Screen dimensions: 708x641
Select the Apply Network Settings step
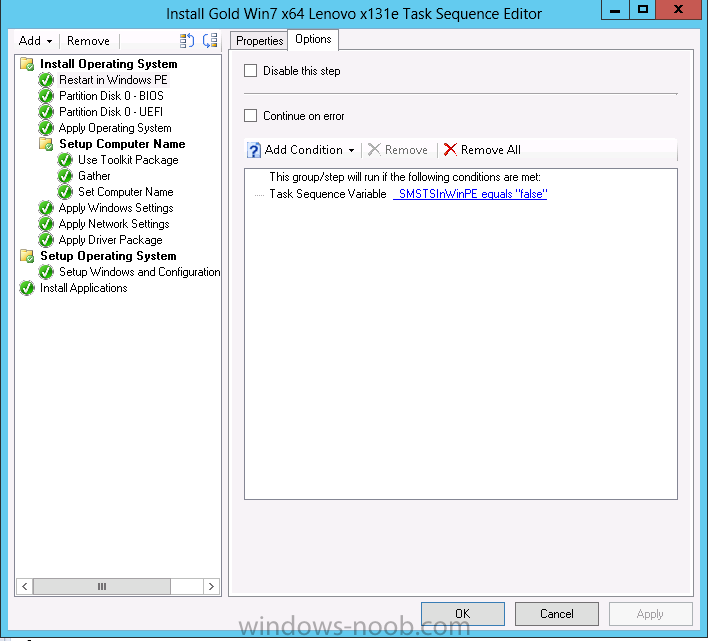(114, 224)
